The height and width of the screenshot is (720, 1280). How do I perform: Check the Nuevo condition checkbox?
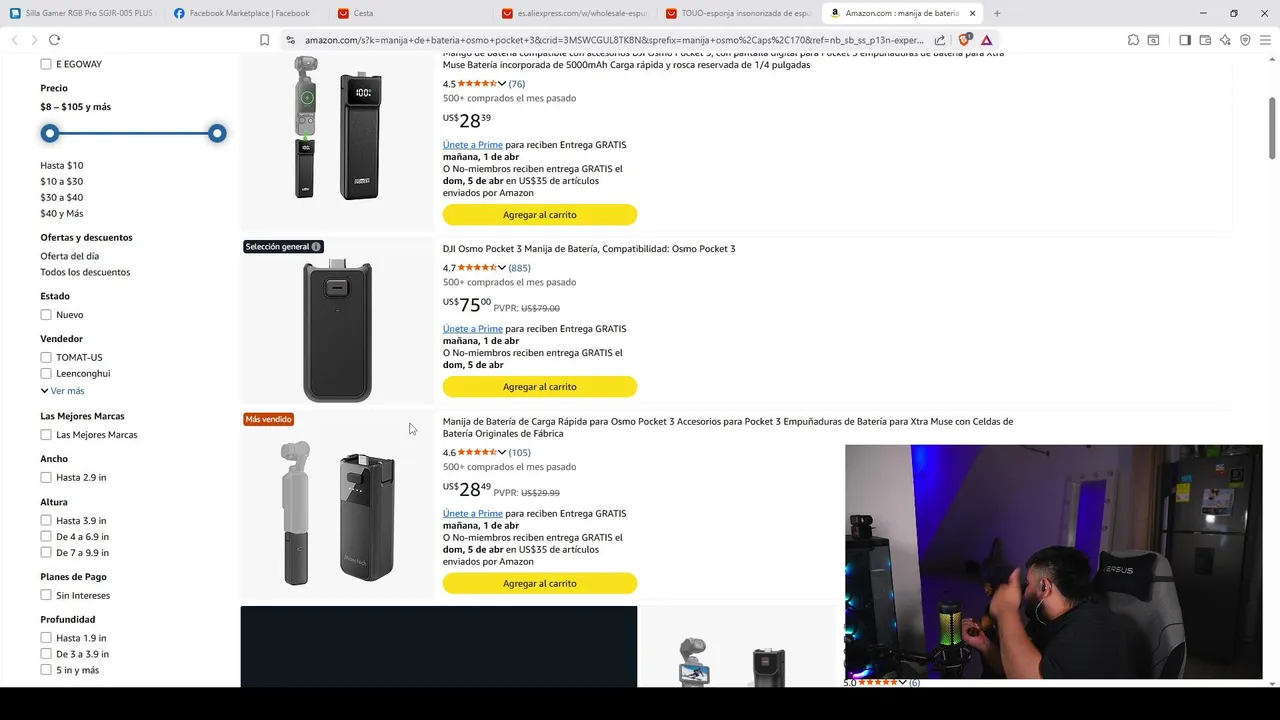click(46, 315)
